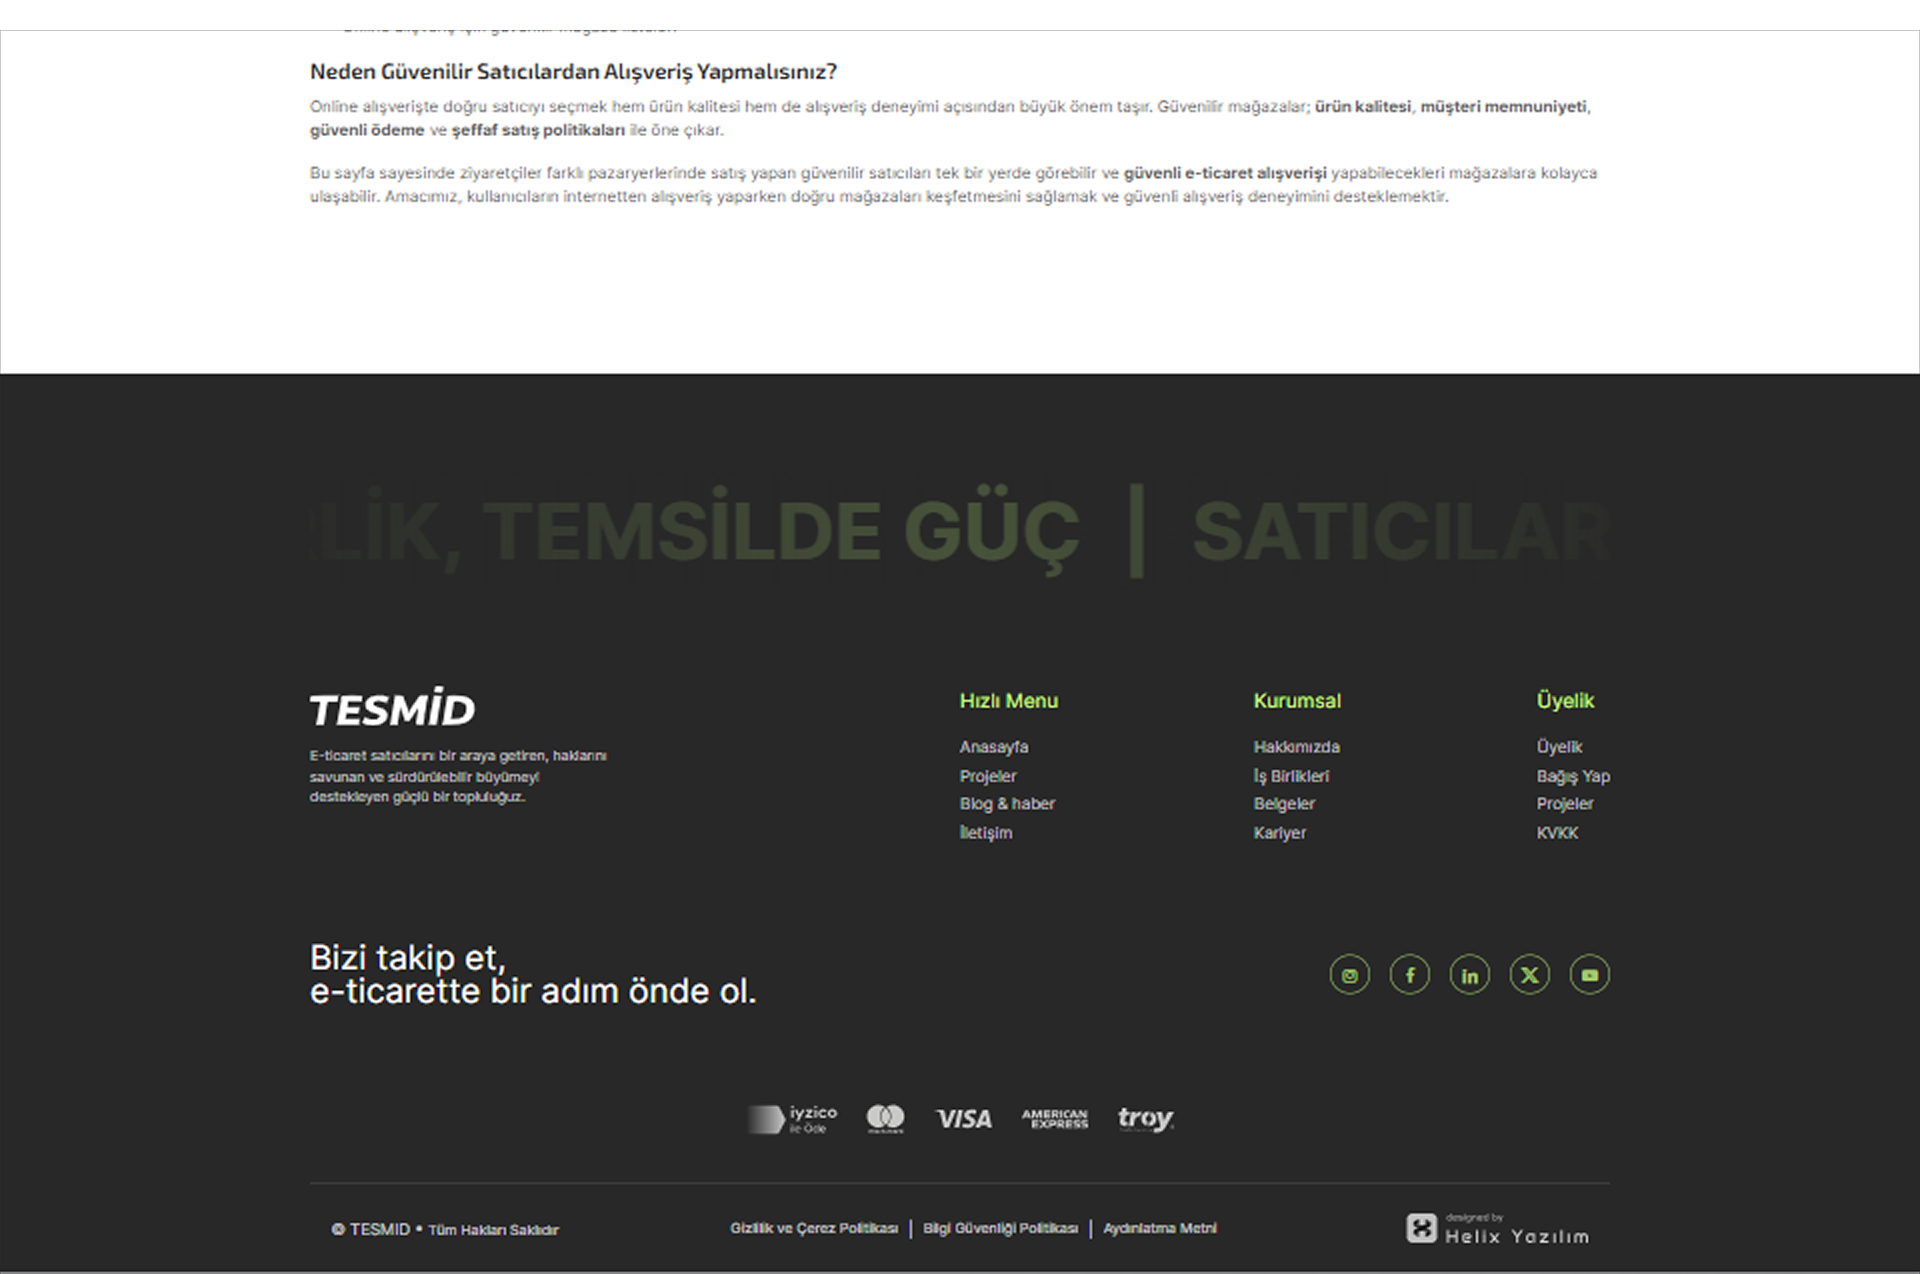Open the LinkedIn social icon
Screen dimensions: 1920x1274
click(1469, 975)
